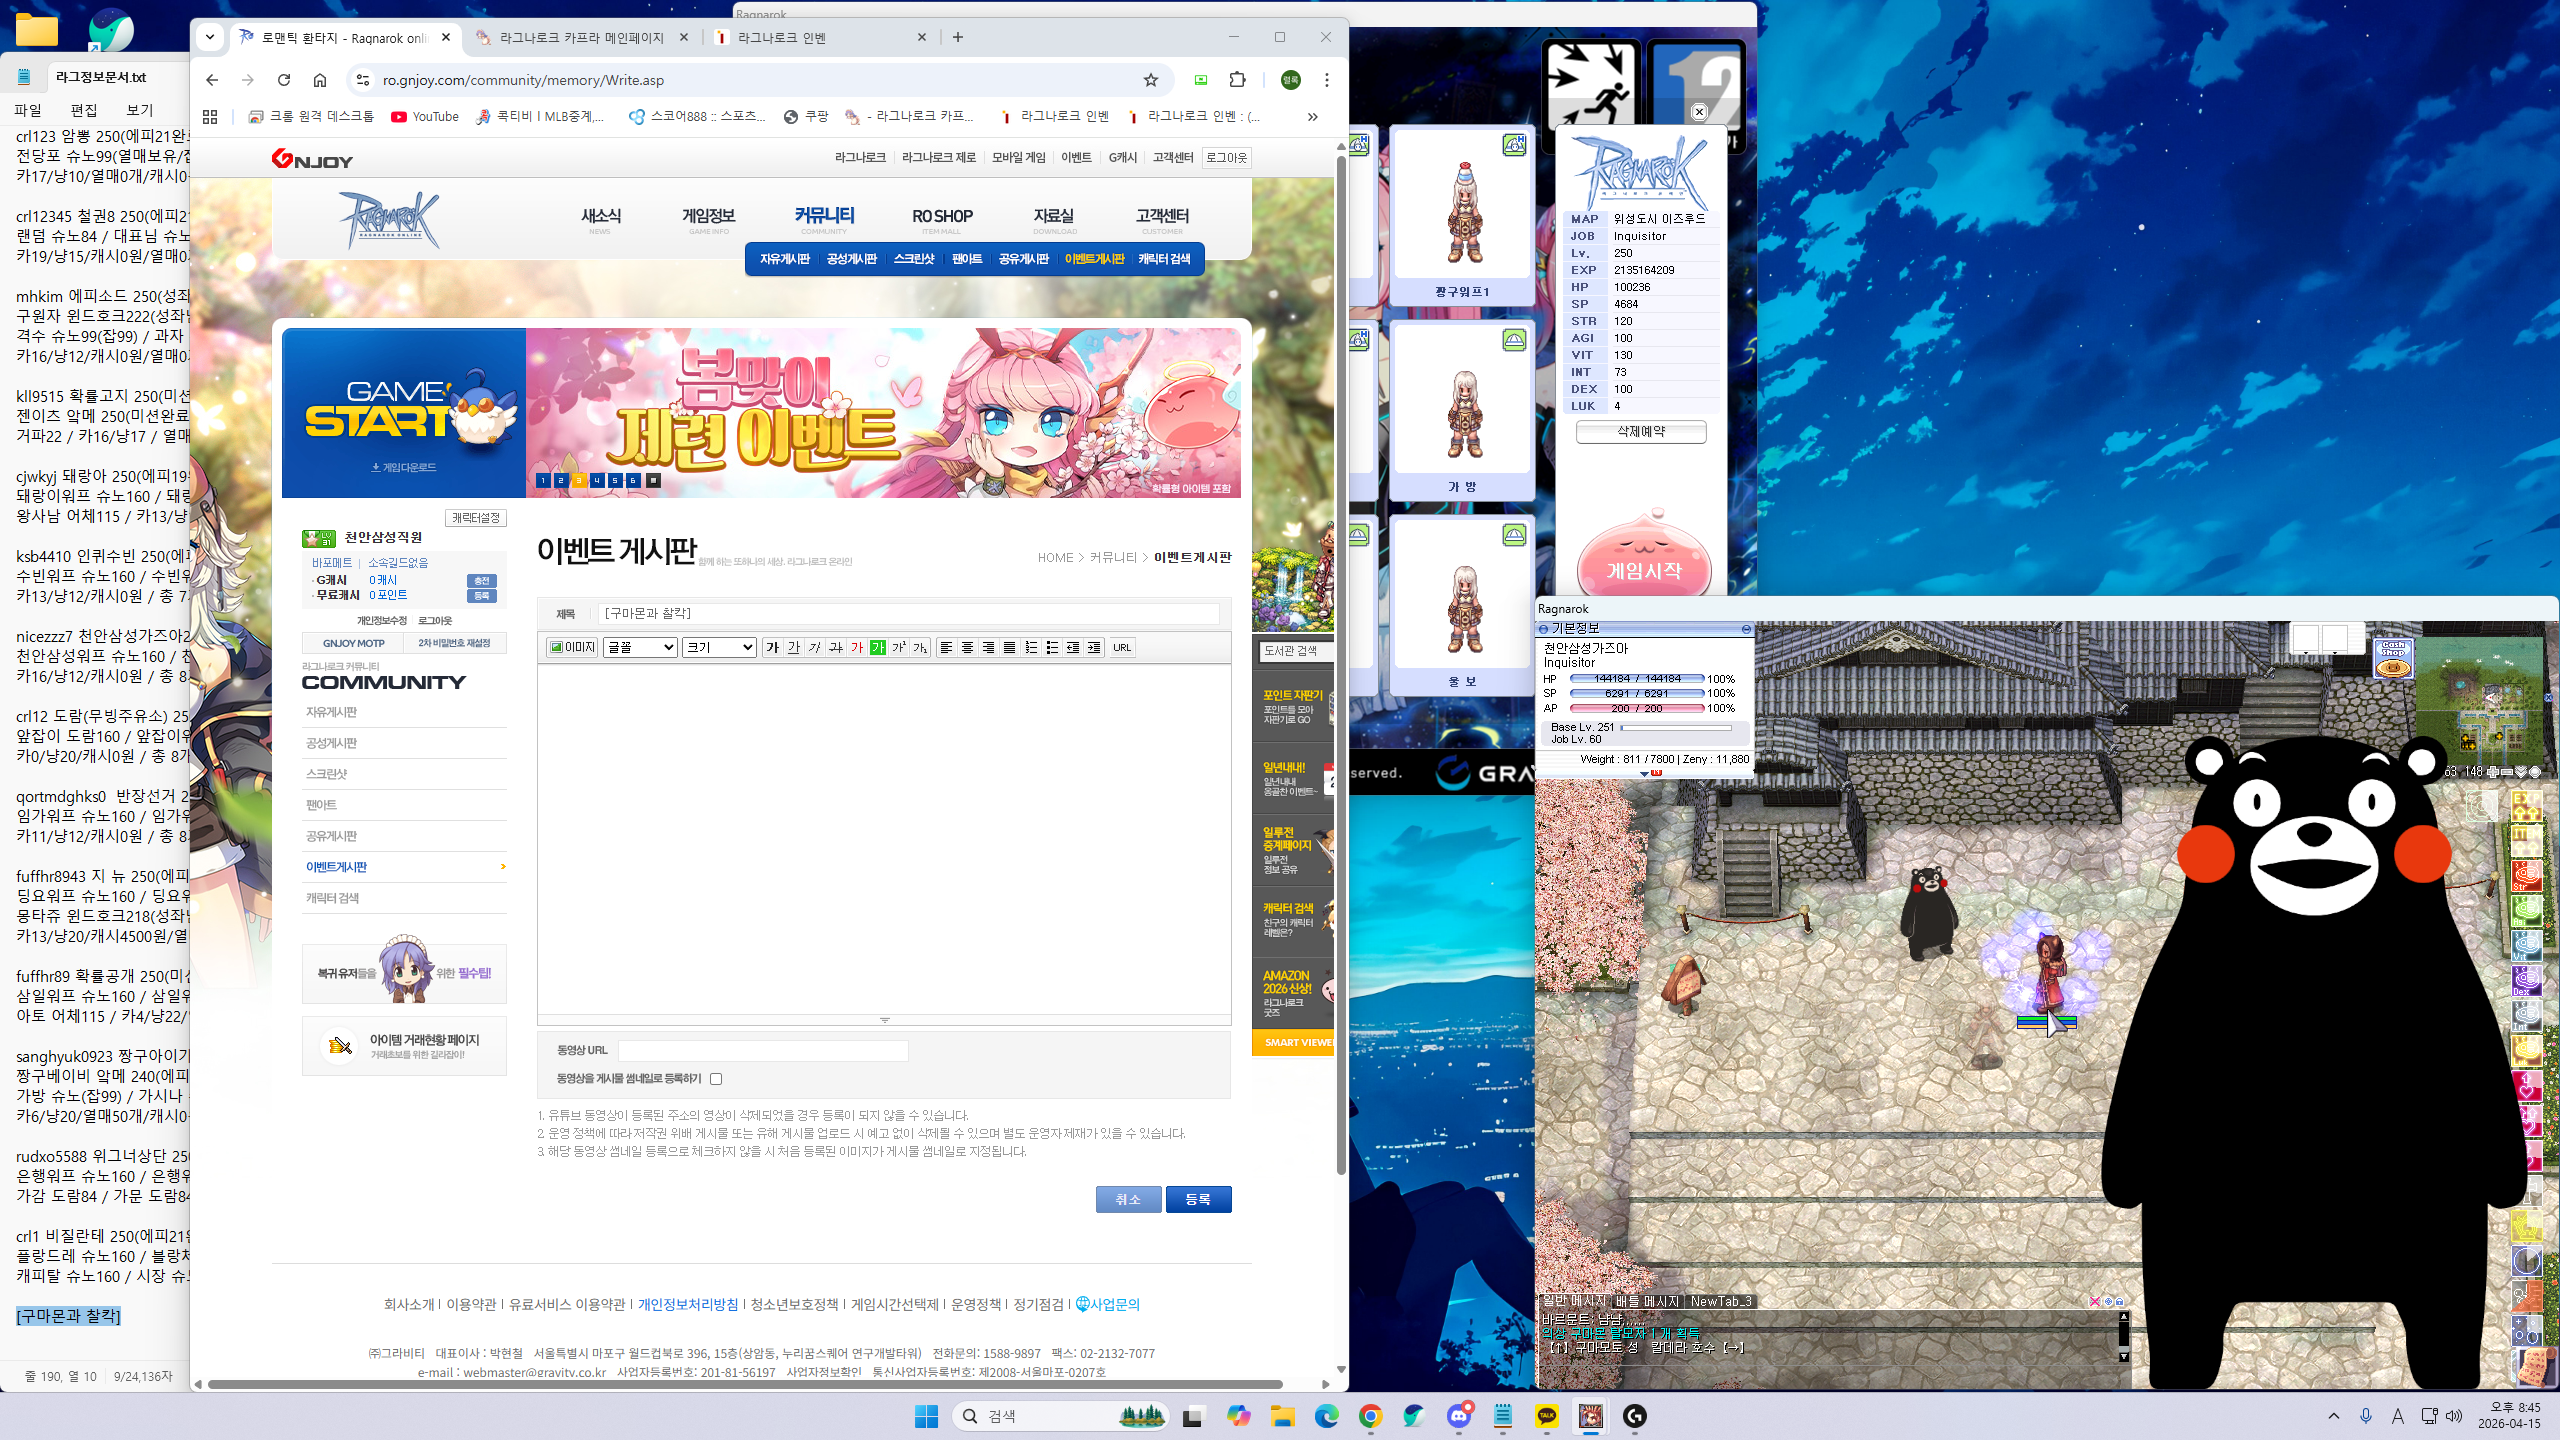The image size is (2560, 1440).
Task: Expand the Chrome tab search dropdown
Action: click(x=209, y=37)
